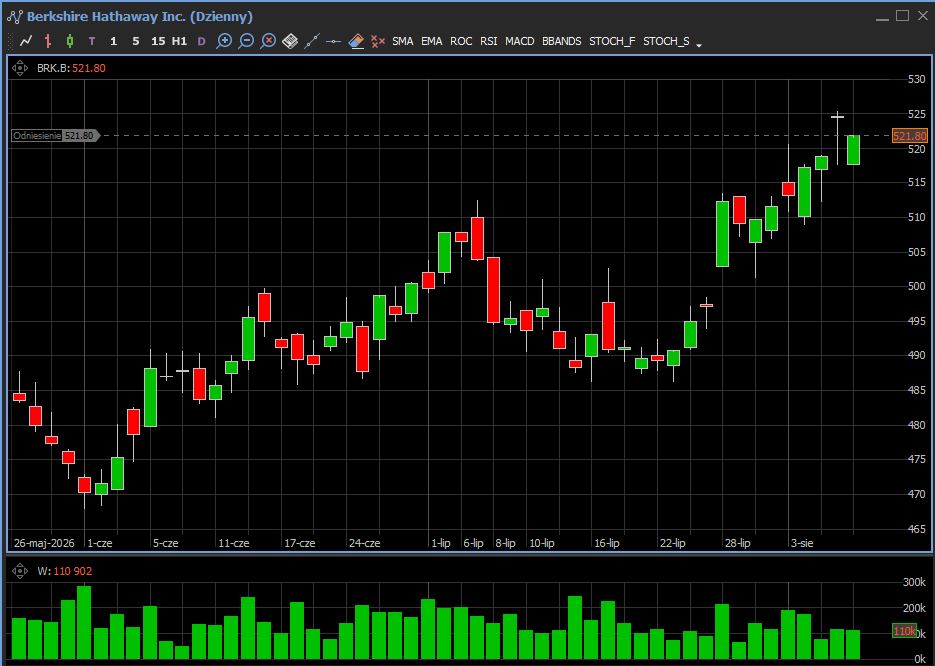Click the chart window icon in title bar
Image resolution: width=935 pixels, height=666 pixels.
(14, 17)
